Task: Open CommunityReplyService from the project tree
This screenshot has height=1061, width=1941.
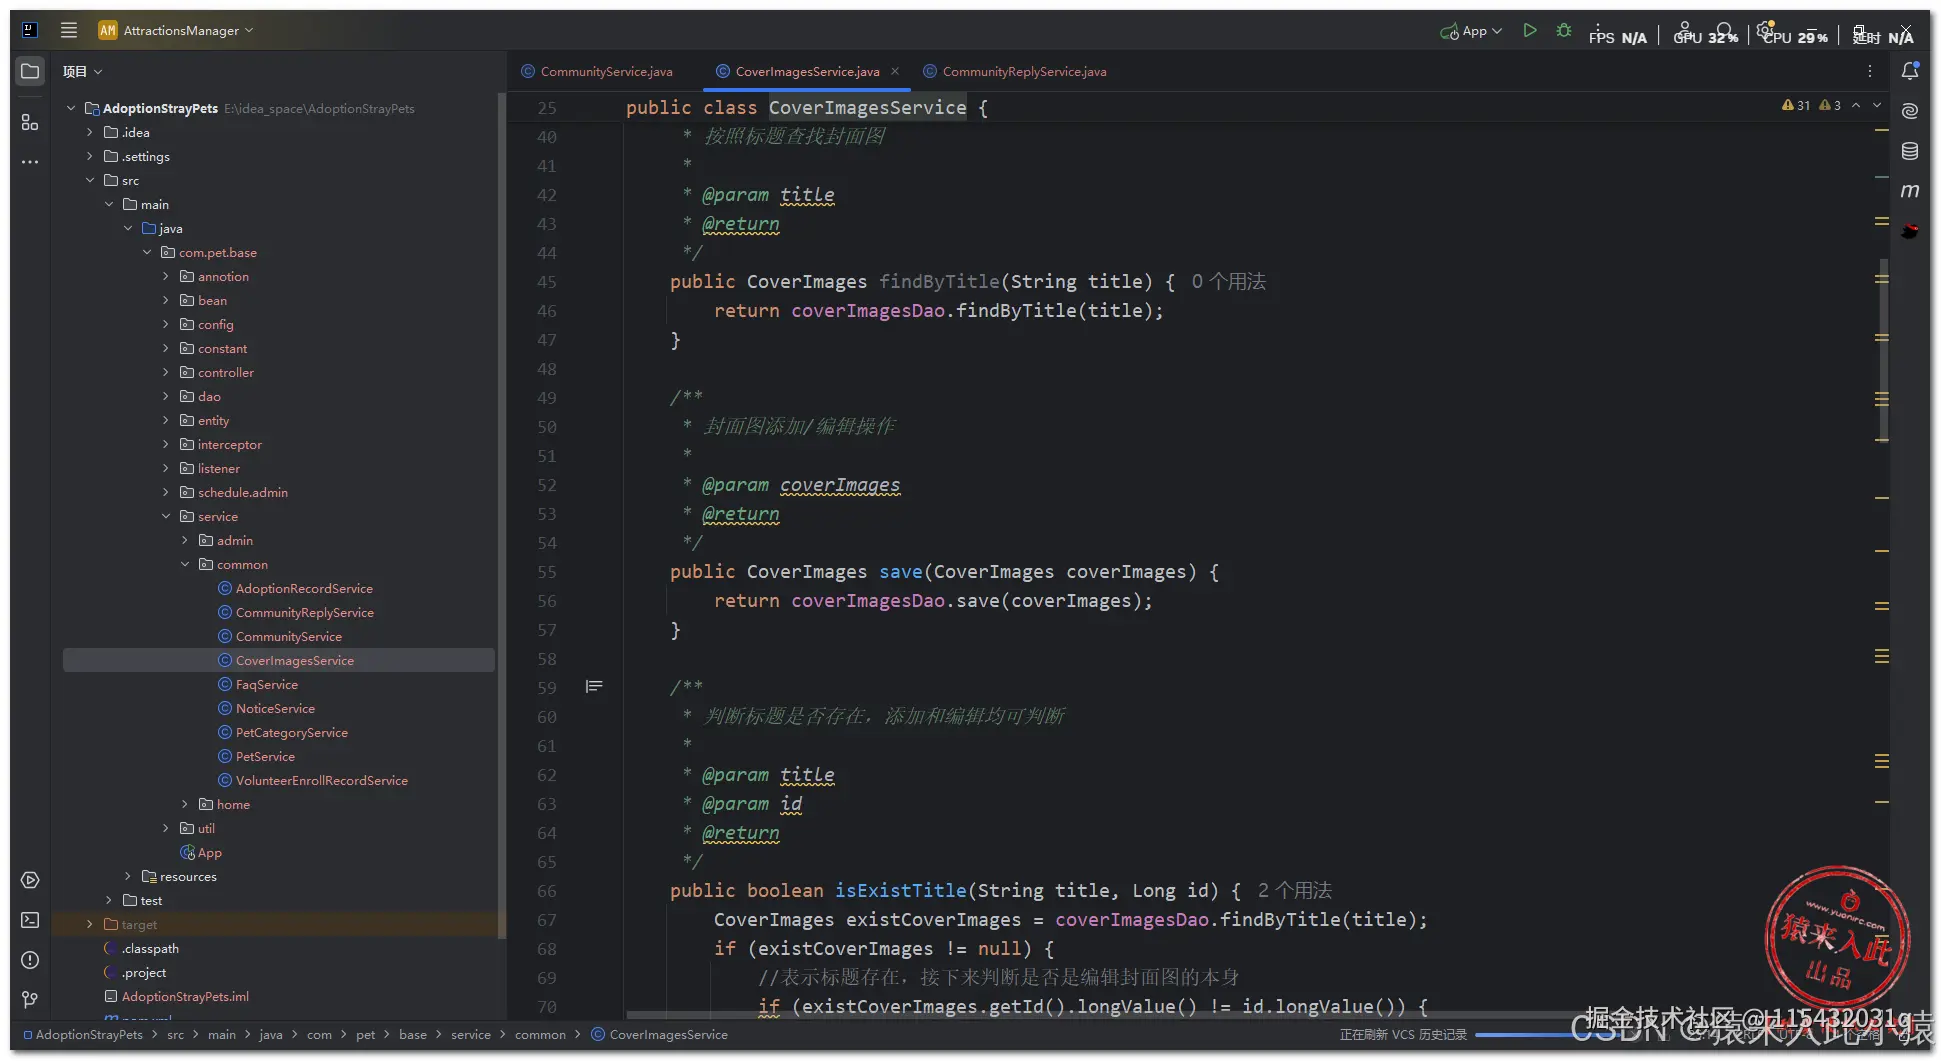Action: (305, 612)
